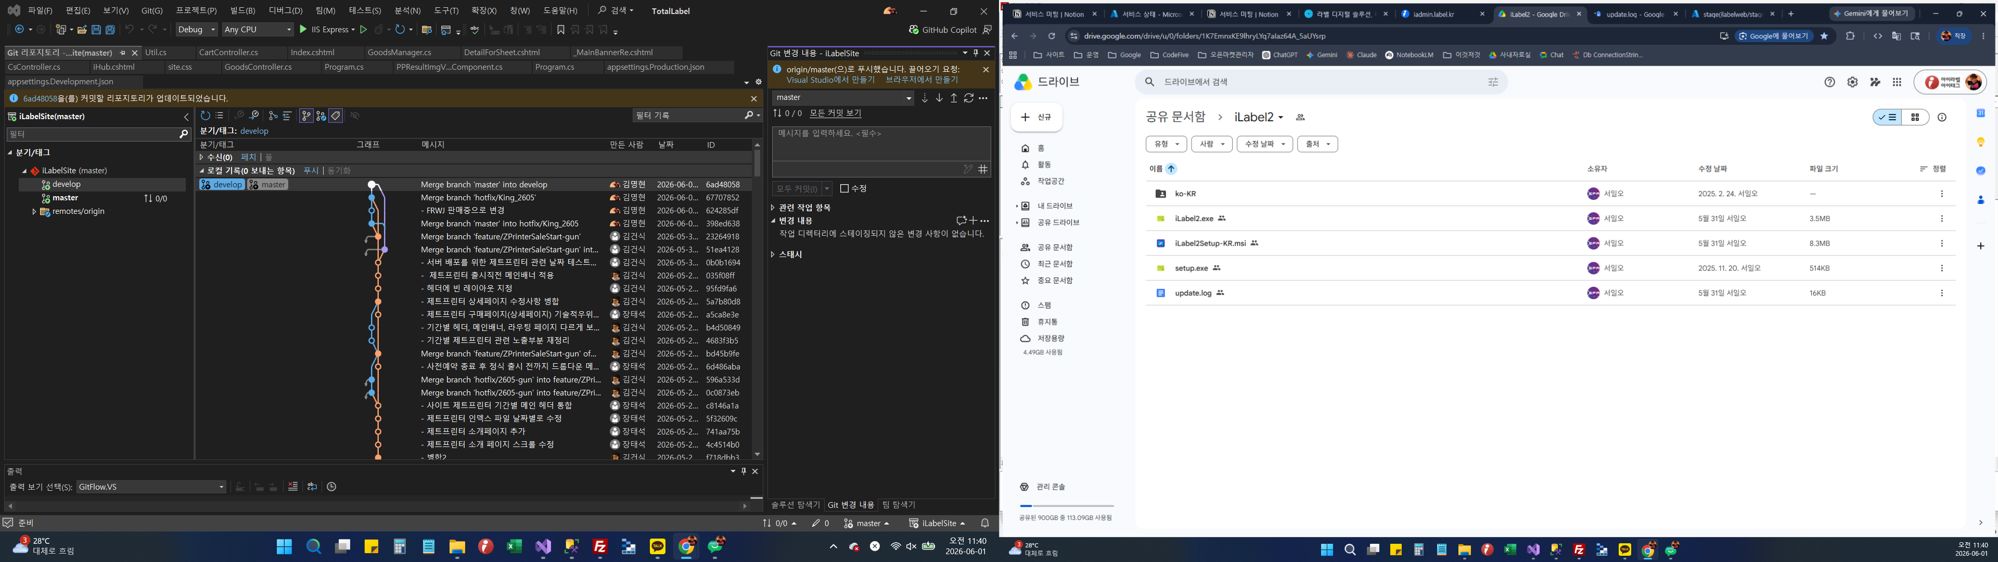Open the 수정 날짜 filter dropdown in Drive
This screenshot has height=562, width=1998.
[1264, 144]
